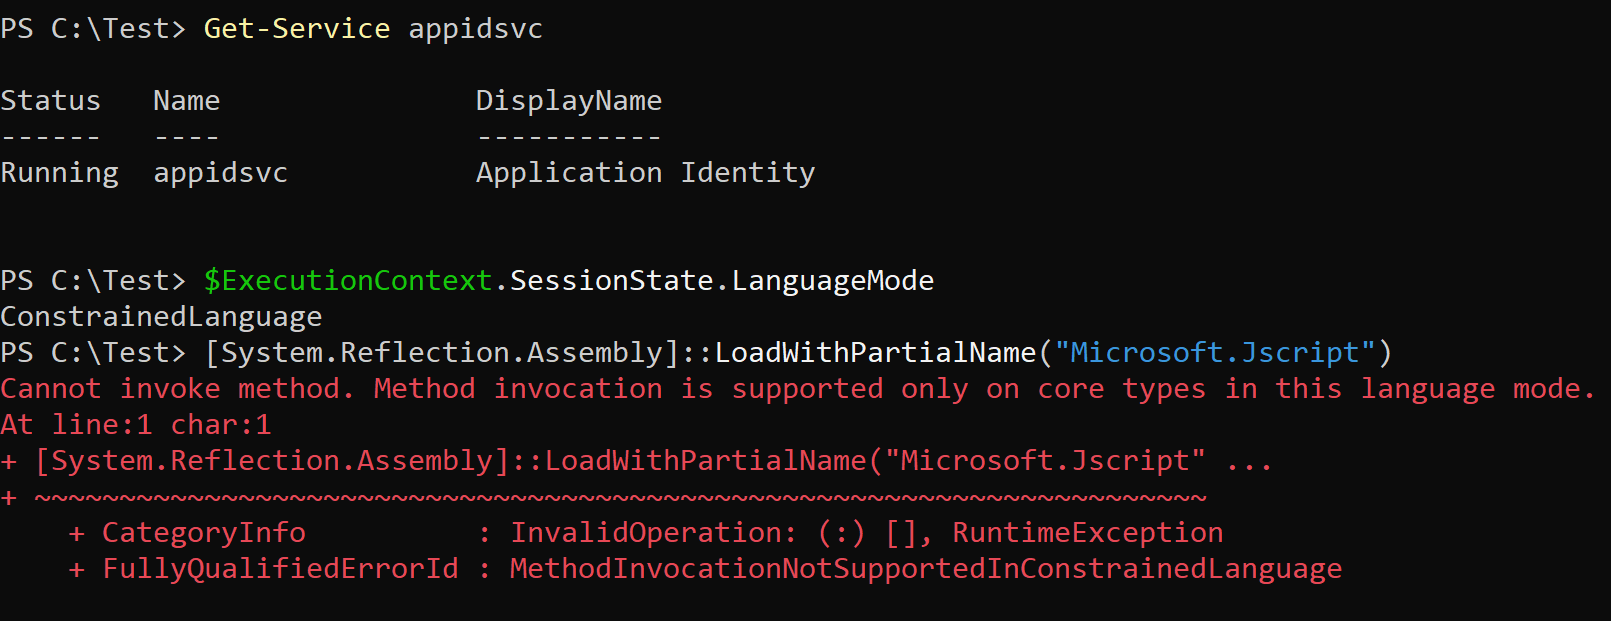Click the "At line:1 char:1" error location

pyautogui.click(x=136, y=425)
